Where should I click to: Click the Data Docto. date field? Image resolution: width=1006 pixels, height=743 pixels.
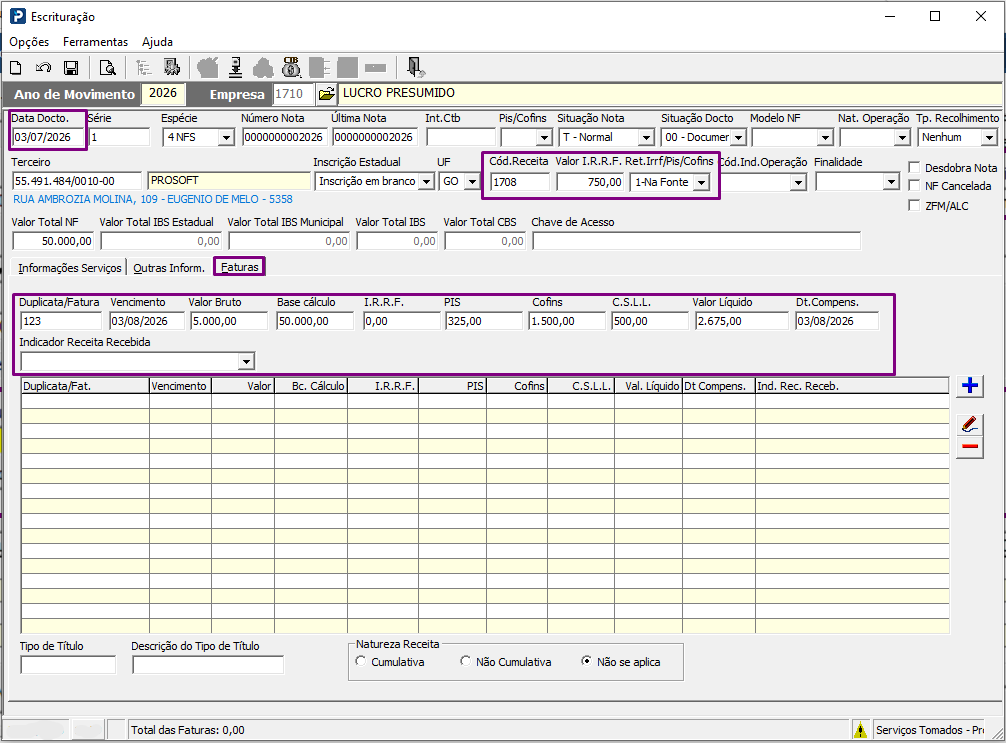[x=49, y=137]
